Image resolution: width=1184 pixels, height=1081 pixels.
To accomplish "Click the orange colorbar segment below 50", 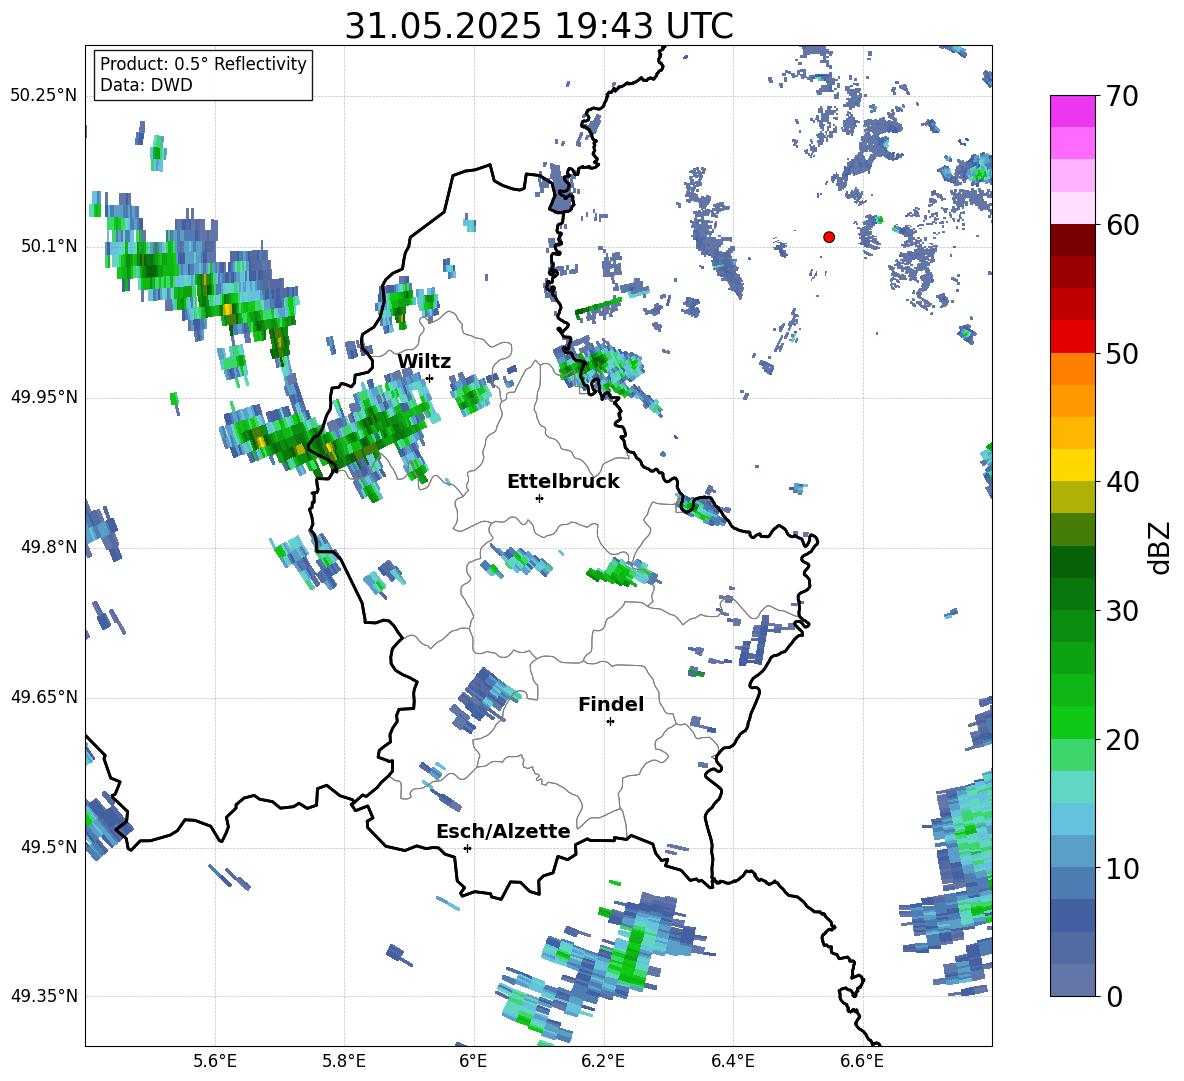I will 1072,369.
